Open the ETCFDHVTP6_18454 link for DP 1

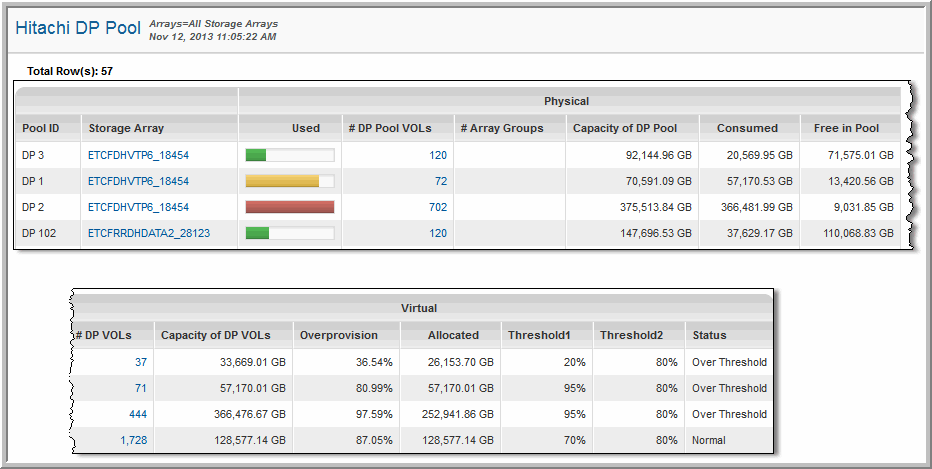(138, 181)
